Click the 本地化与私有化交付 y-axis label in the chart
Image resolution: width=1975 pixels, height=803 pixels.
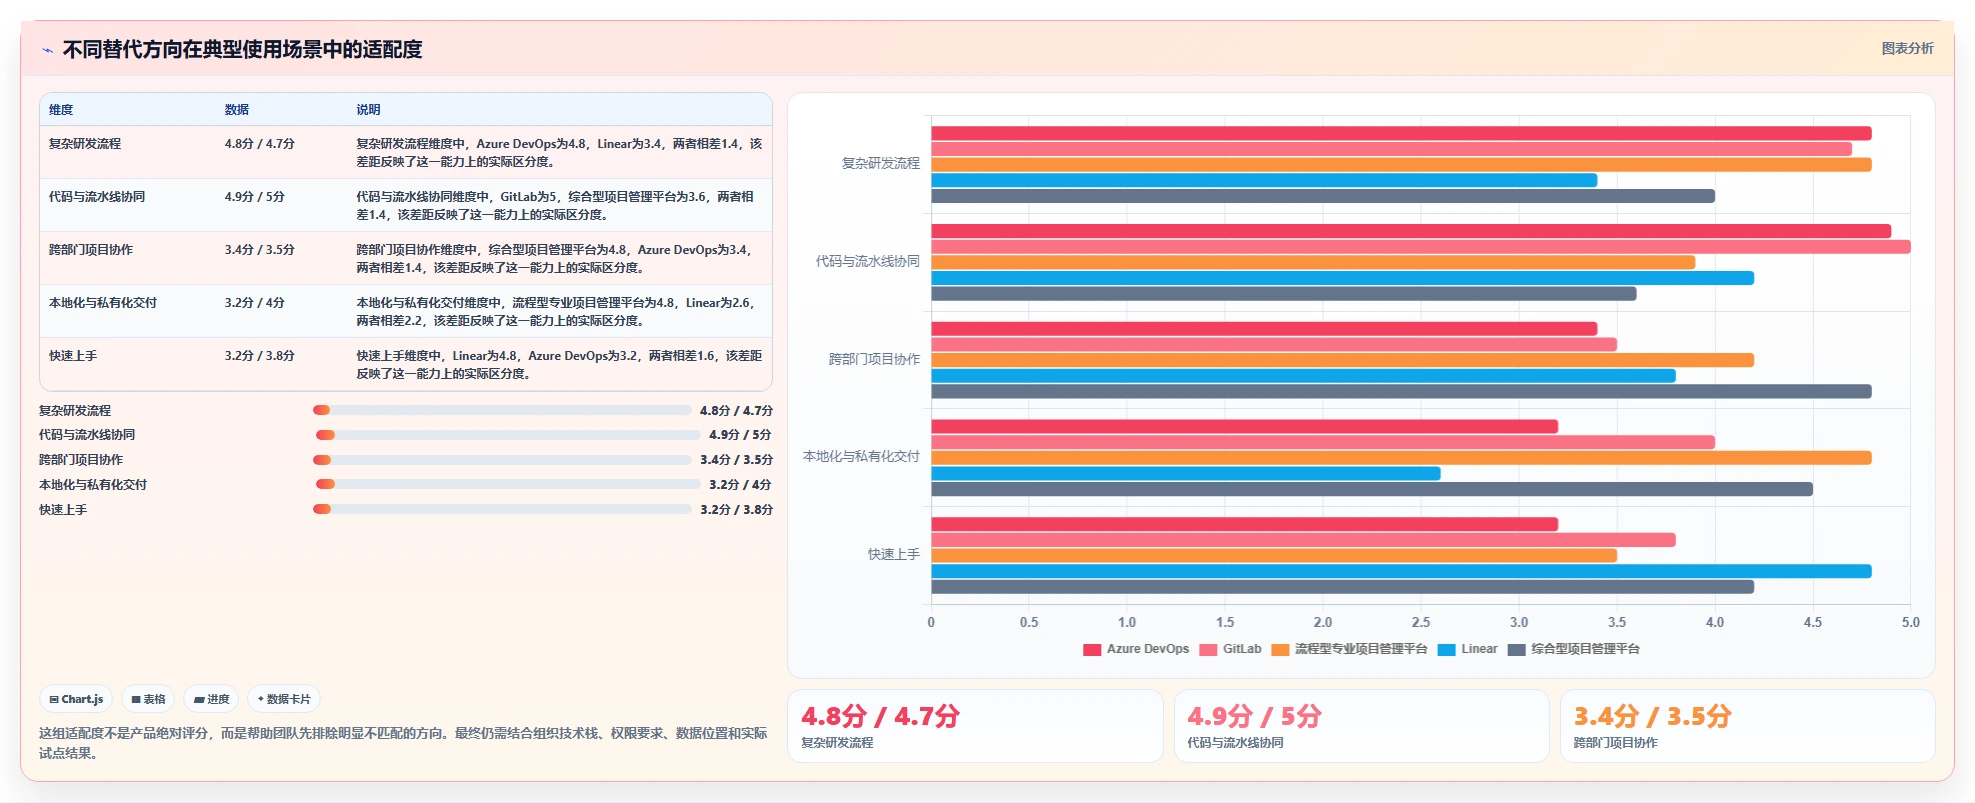pos(861,456)
